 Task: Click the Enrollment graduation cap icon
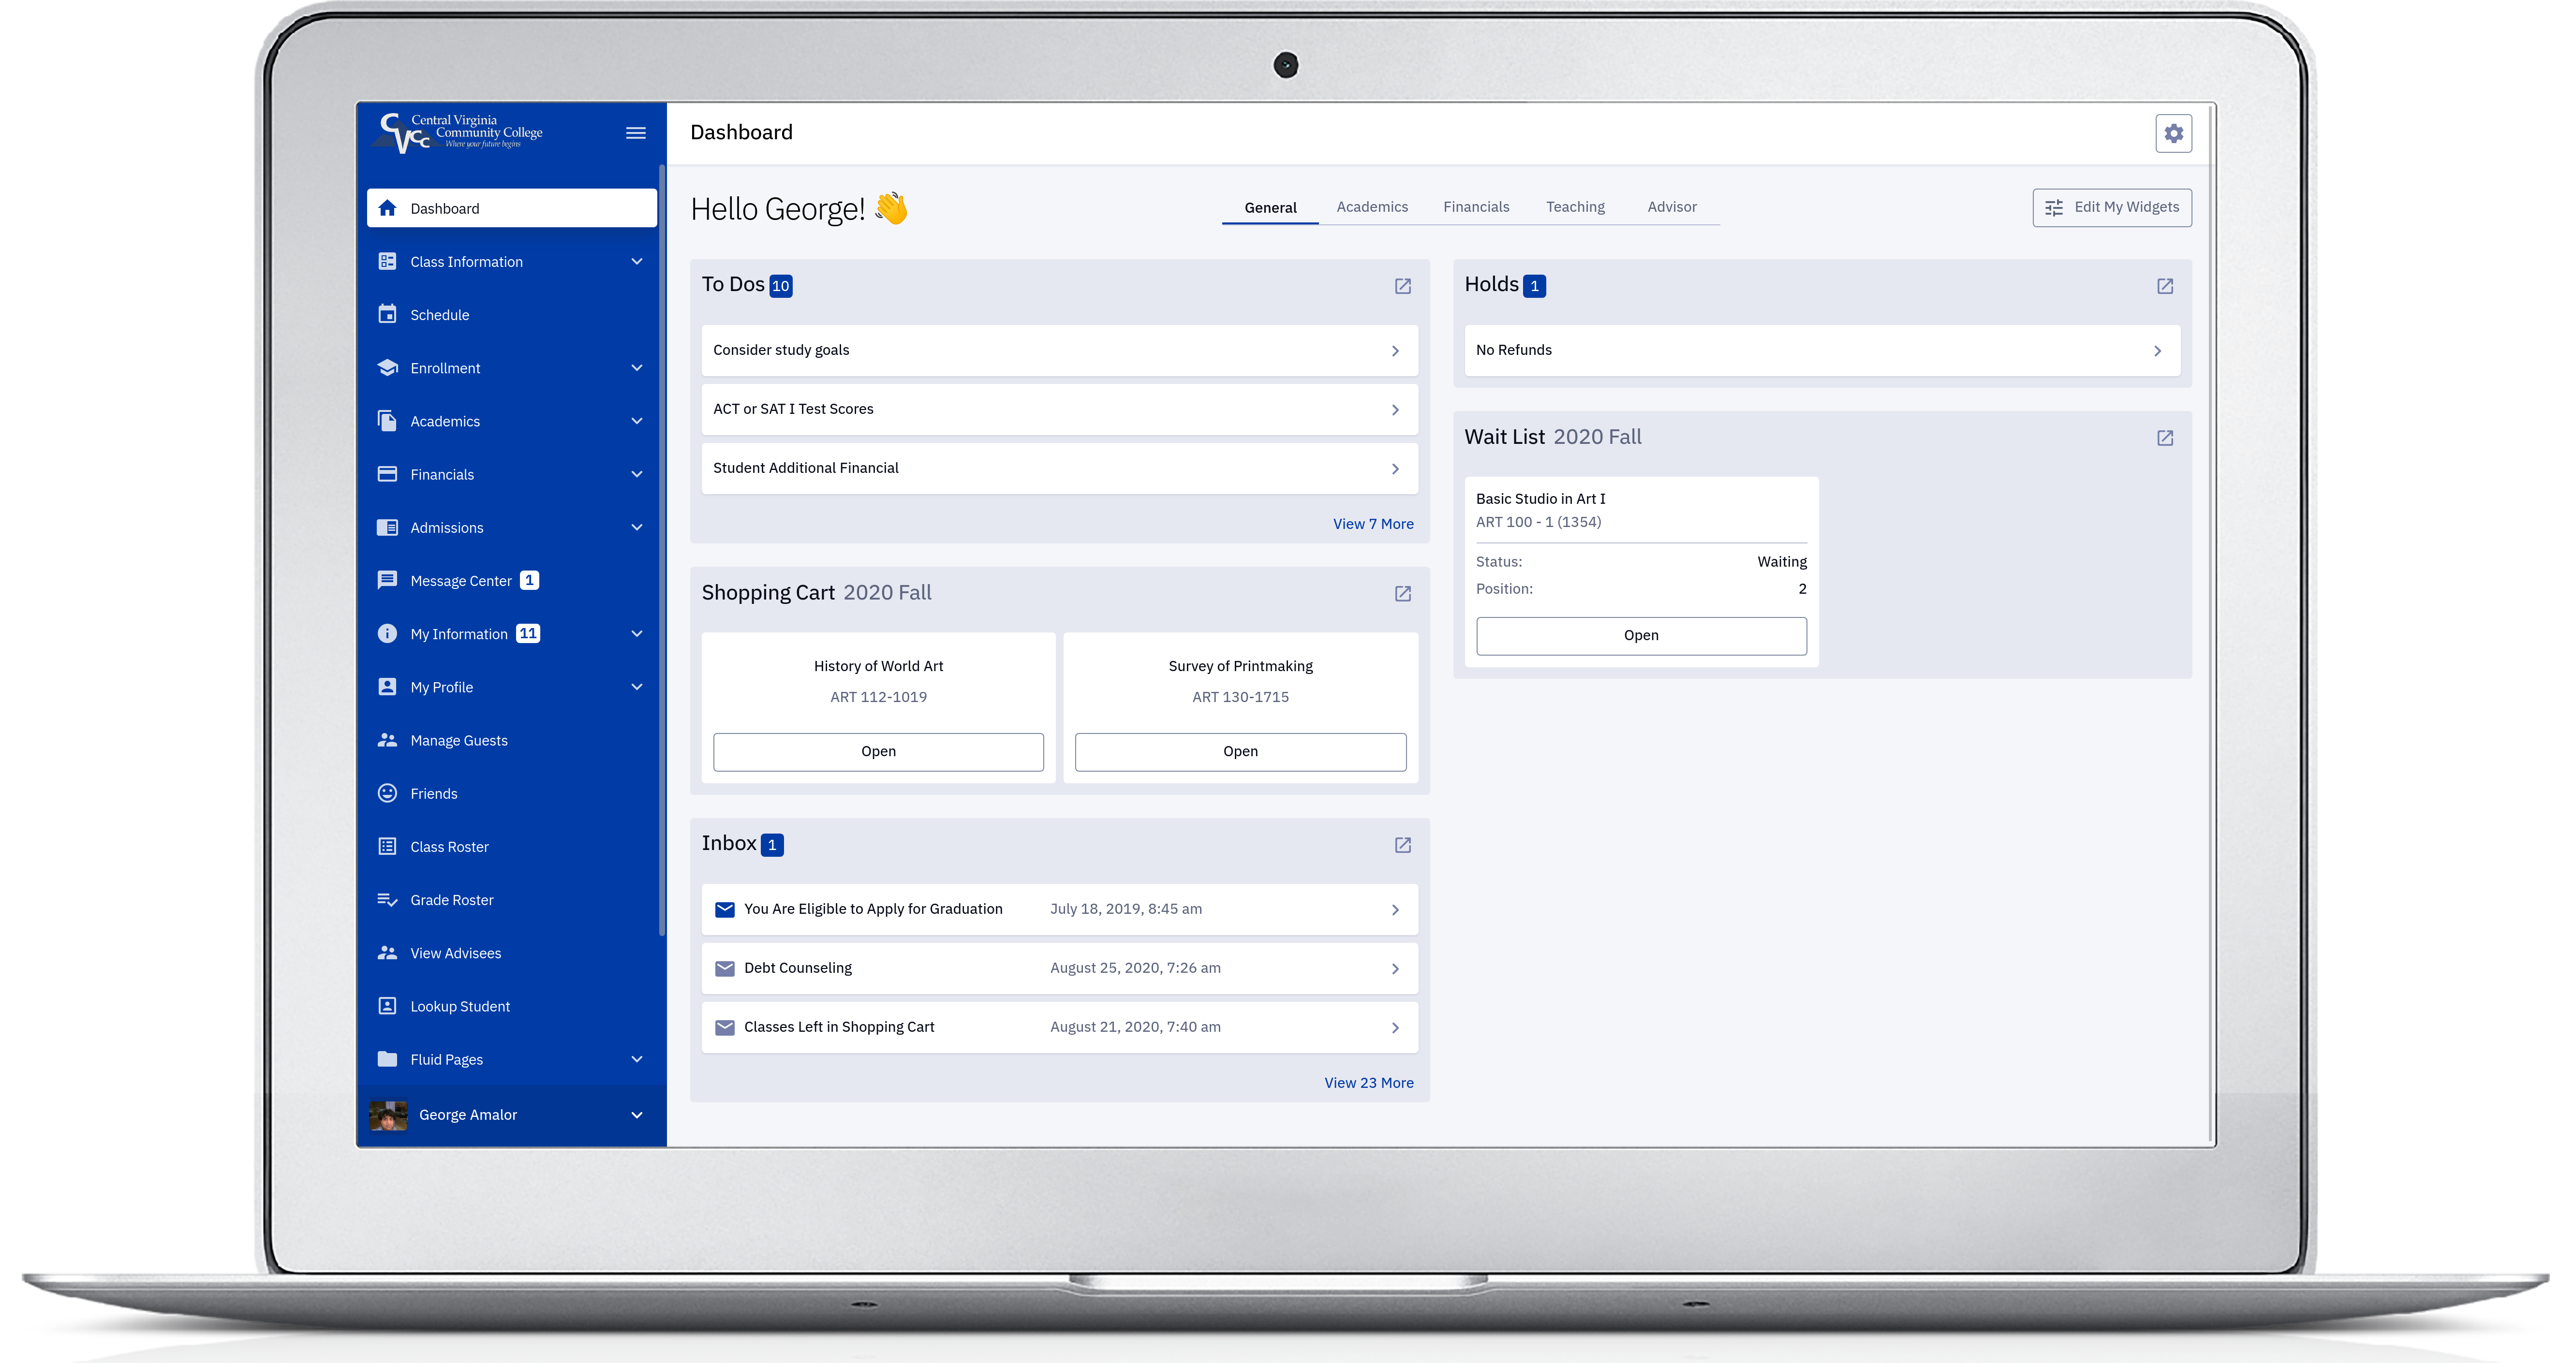pyautogui.click(x=387, y=367)
